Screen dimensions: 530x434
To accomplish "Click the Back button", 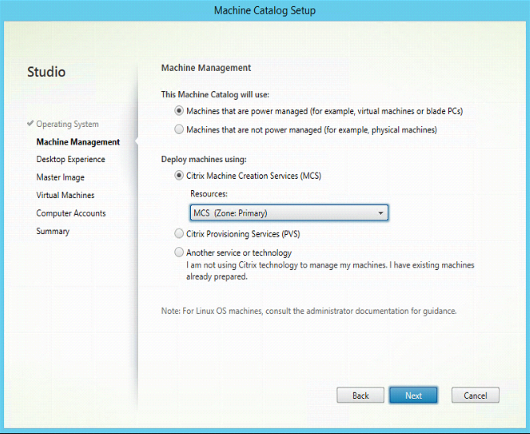I will (x=360, y=395).
